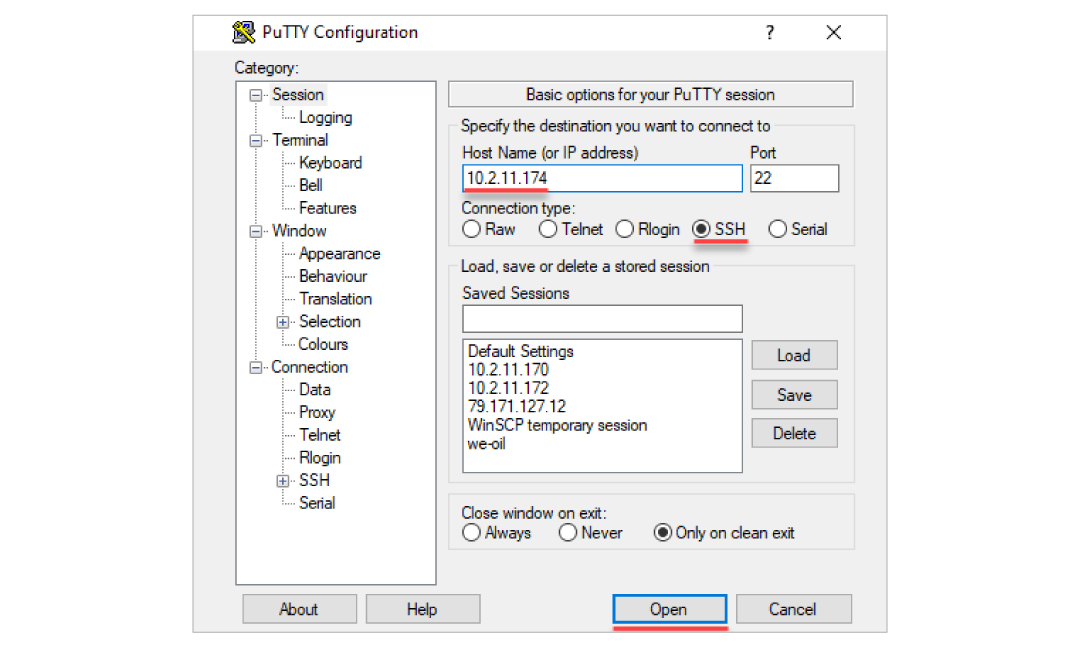Select the SSH connection type
The image size is (1080, 647).
pyautogui.click(x=702, y=229)
